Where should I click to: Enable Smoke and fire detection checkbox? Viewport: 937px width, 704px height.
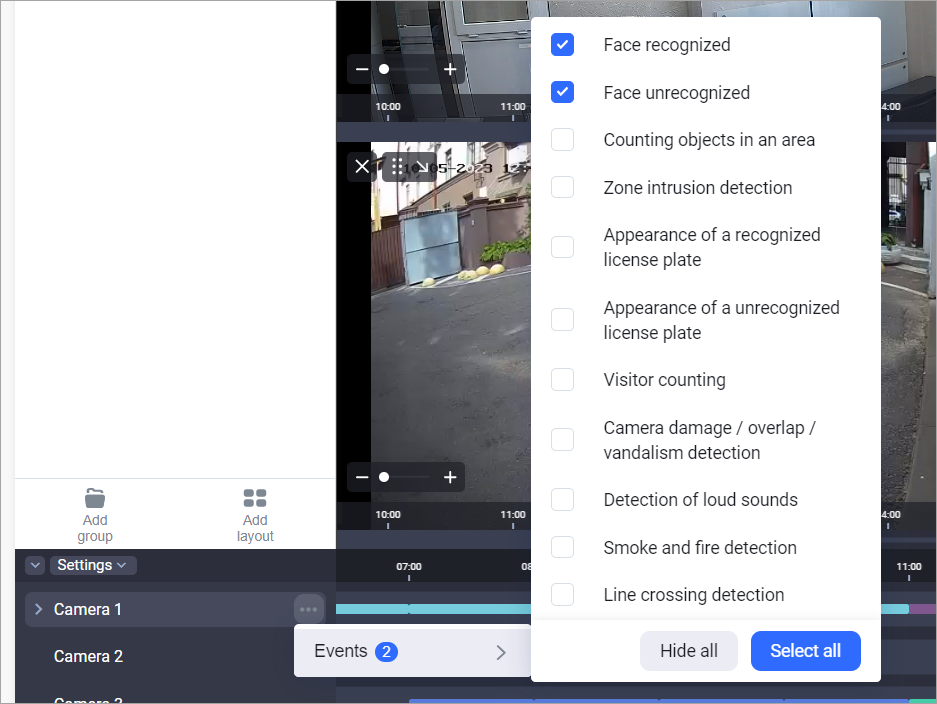pos(563,547)
